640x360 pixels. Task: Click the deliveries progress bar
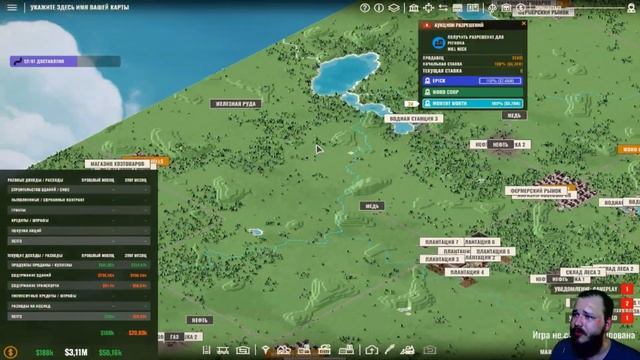(65, 61)
